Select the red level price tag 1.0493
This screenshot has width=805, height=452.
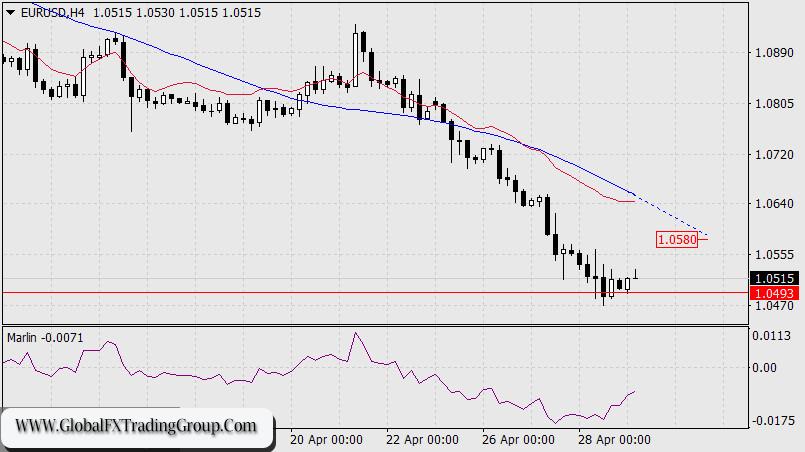pos(775,293)
